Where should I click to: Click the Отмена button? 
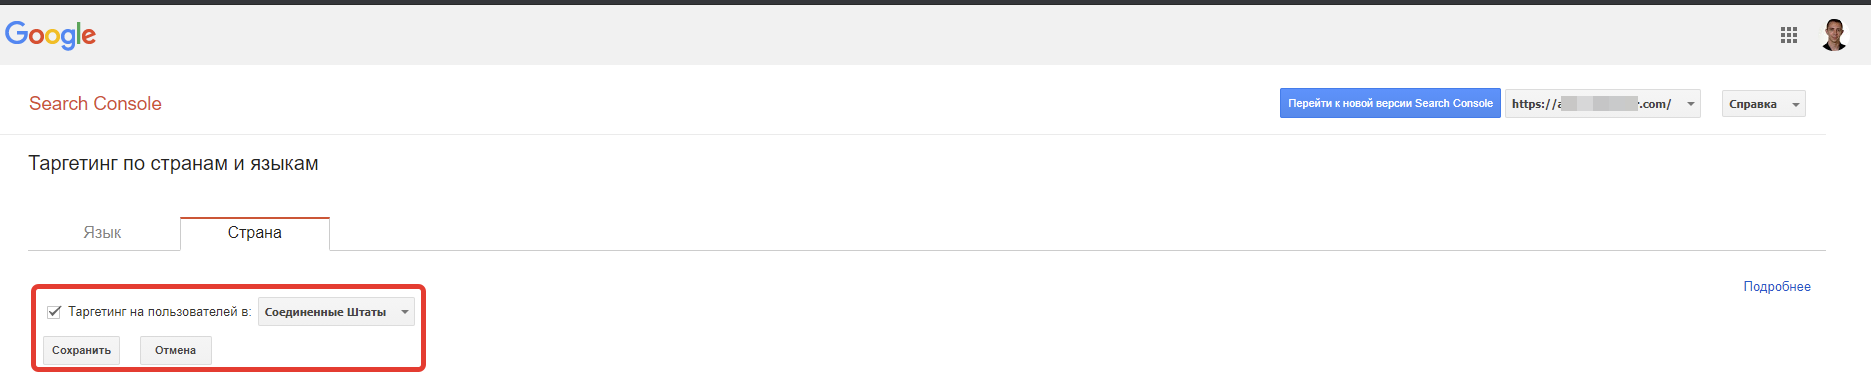coord(176,350)
